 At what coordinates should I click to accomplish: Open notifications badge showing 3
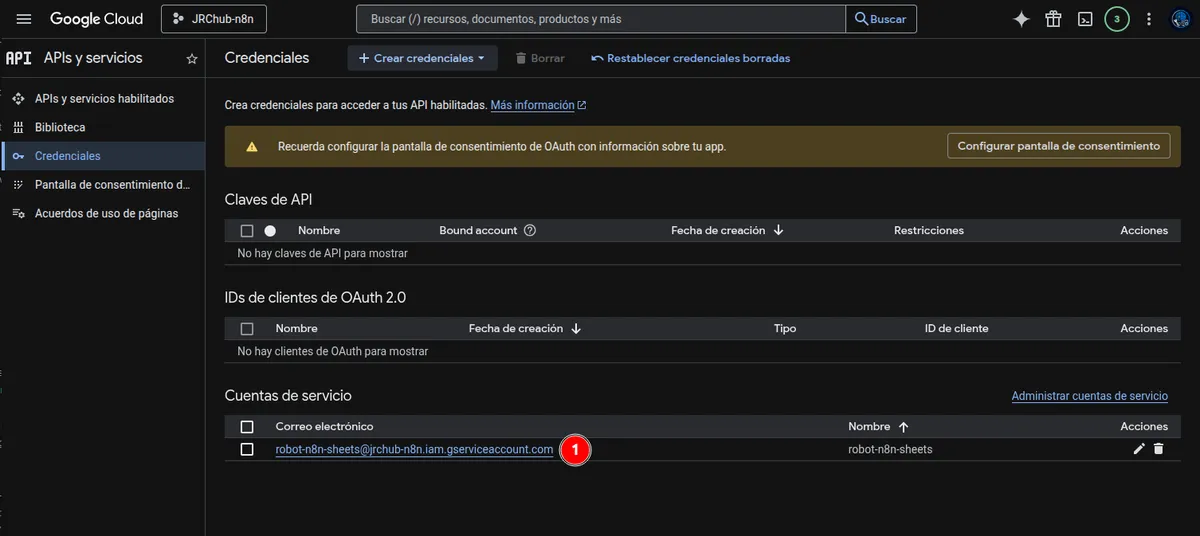pos(1117,19)
